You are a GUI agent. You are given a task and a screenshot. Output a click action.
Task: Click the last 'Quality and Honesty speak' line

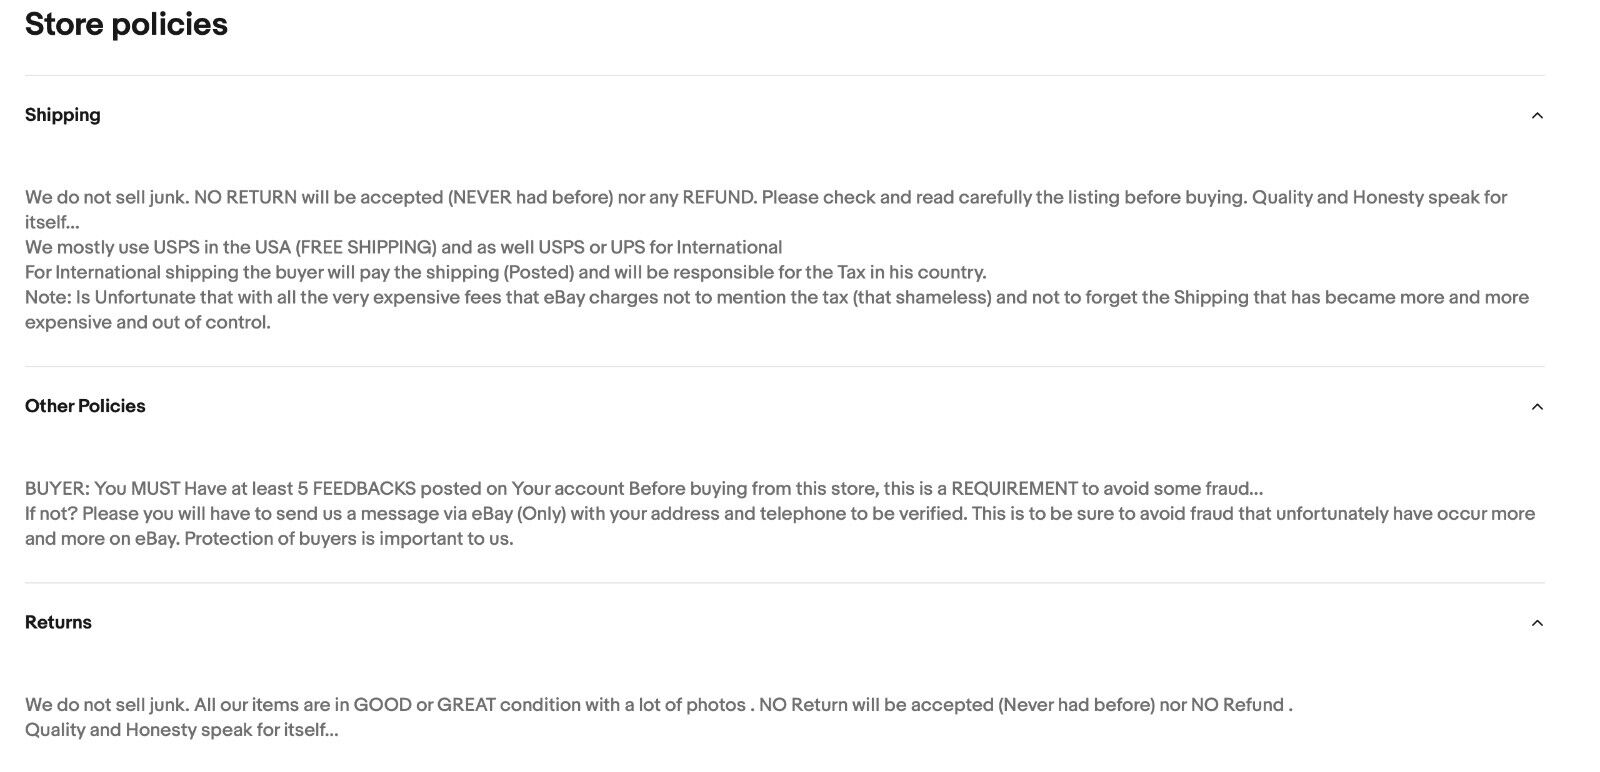pos(182,729)
